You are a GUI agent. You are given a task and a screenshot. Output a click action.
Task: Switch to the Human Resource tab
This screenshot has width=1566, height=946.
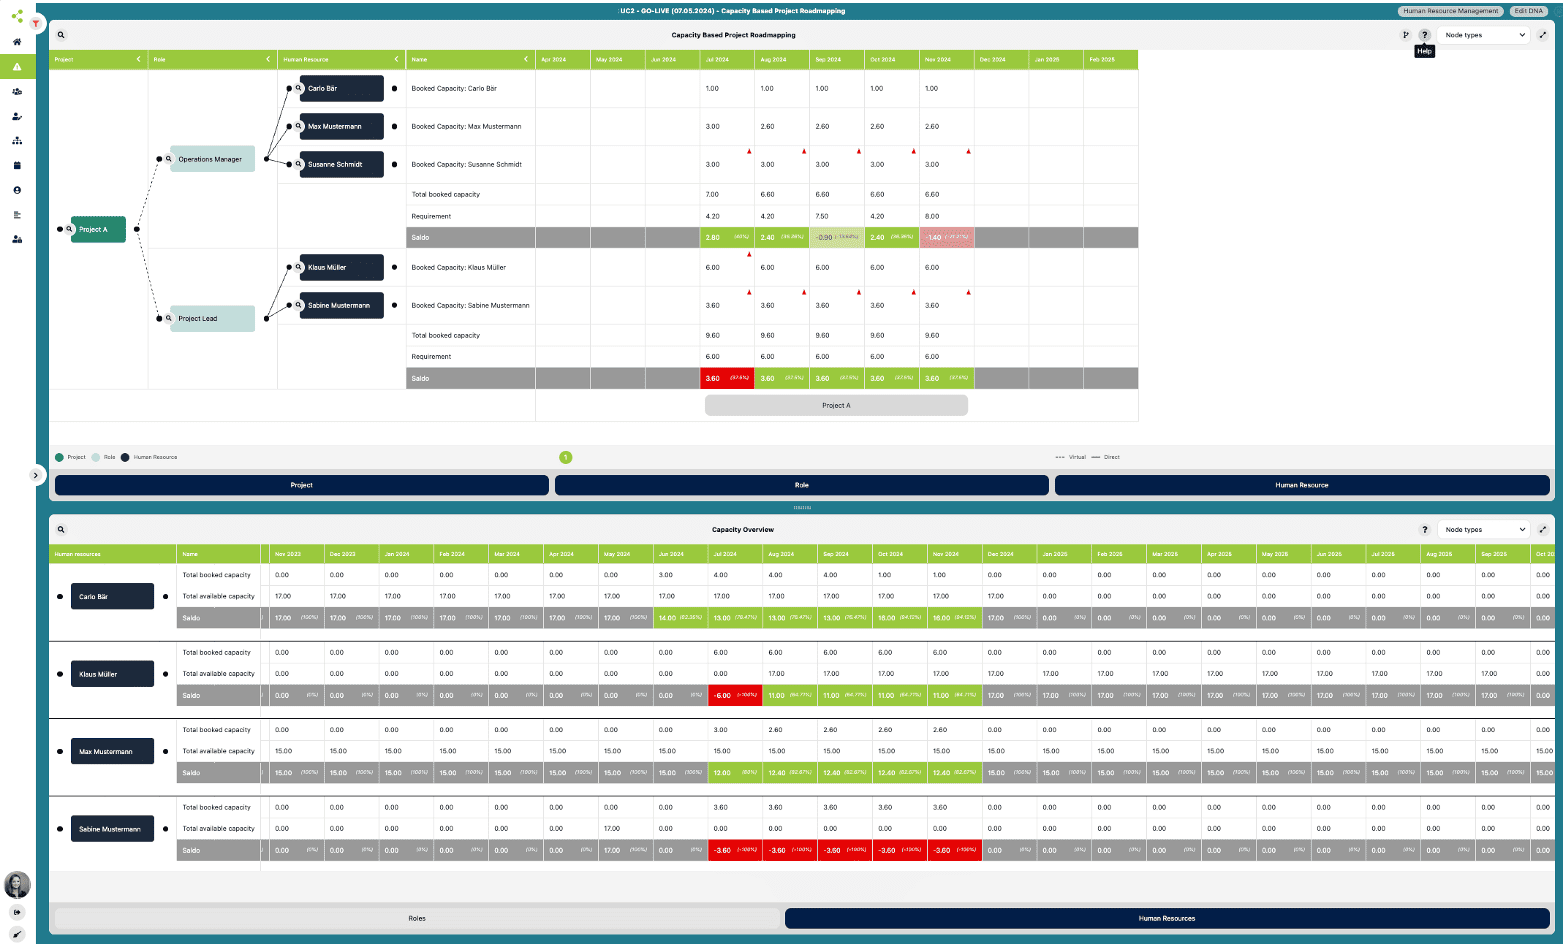[1302, 485]
